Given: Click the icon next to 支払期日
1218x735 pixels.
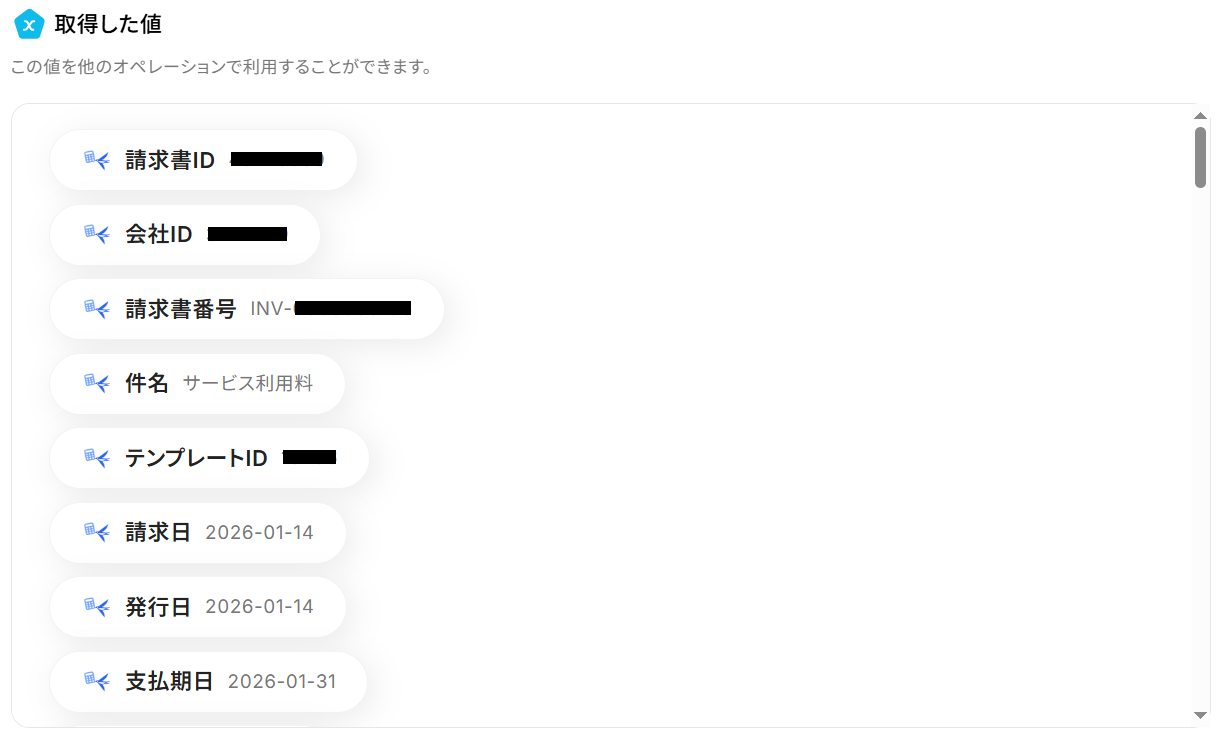Looking at the screenshot, I should [96, 681].
